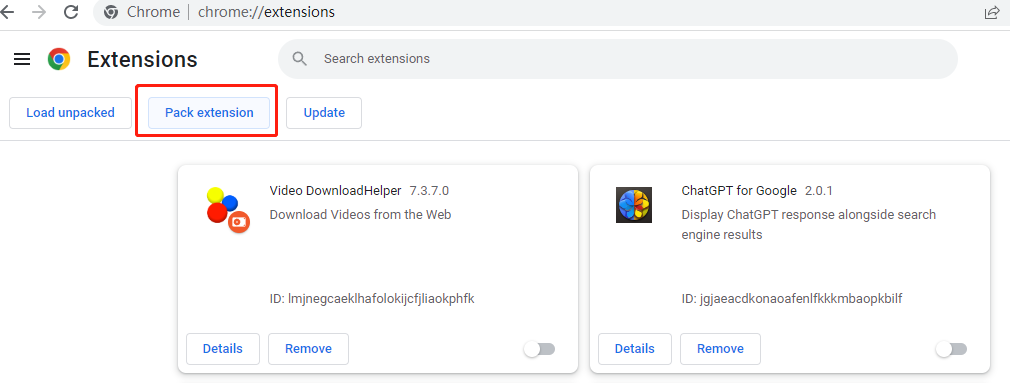Click Load unpacked

point(70,113)
